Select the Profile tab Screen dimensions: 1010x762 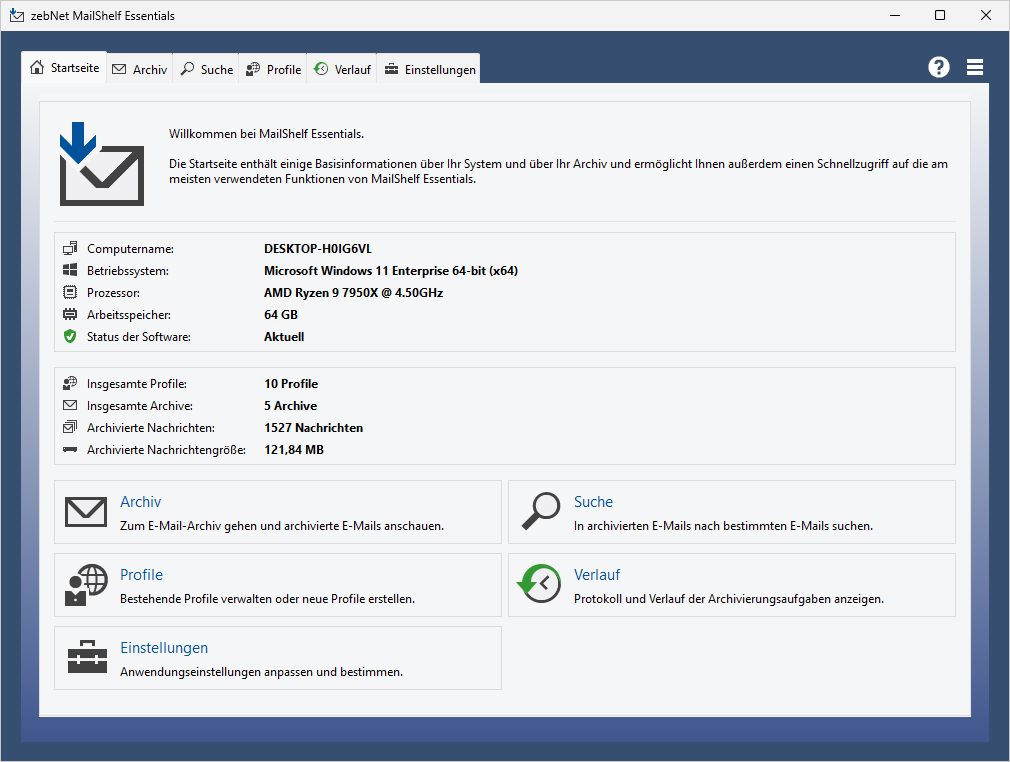[x=273, y=69]
